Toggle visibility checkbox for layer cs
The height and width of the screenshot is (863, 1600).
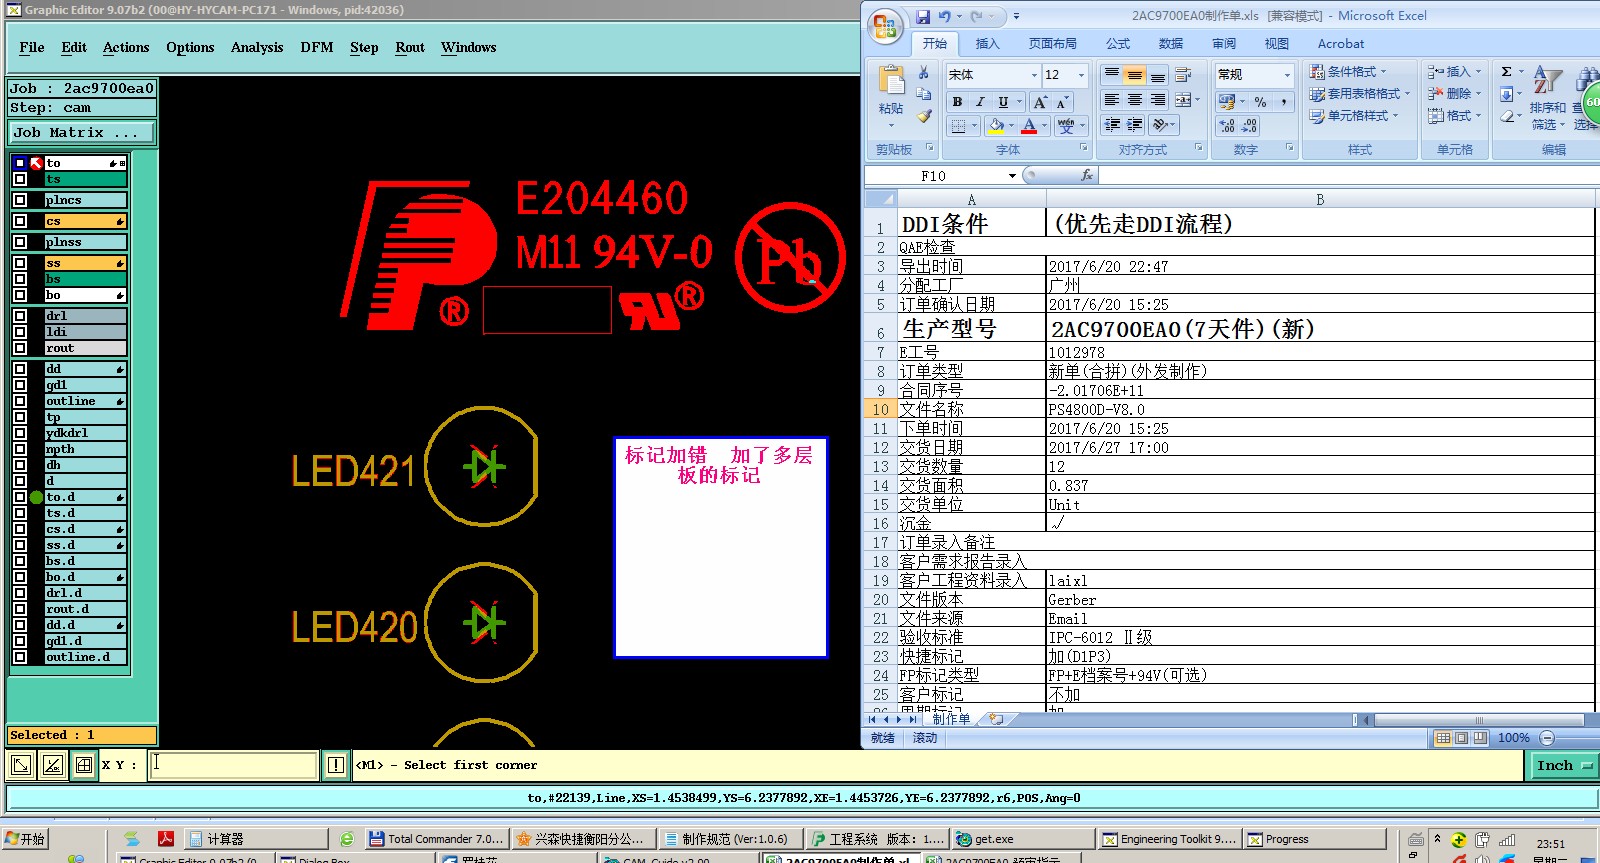(x=20, y=221)
